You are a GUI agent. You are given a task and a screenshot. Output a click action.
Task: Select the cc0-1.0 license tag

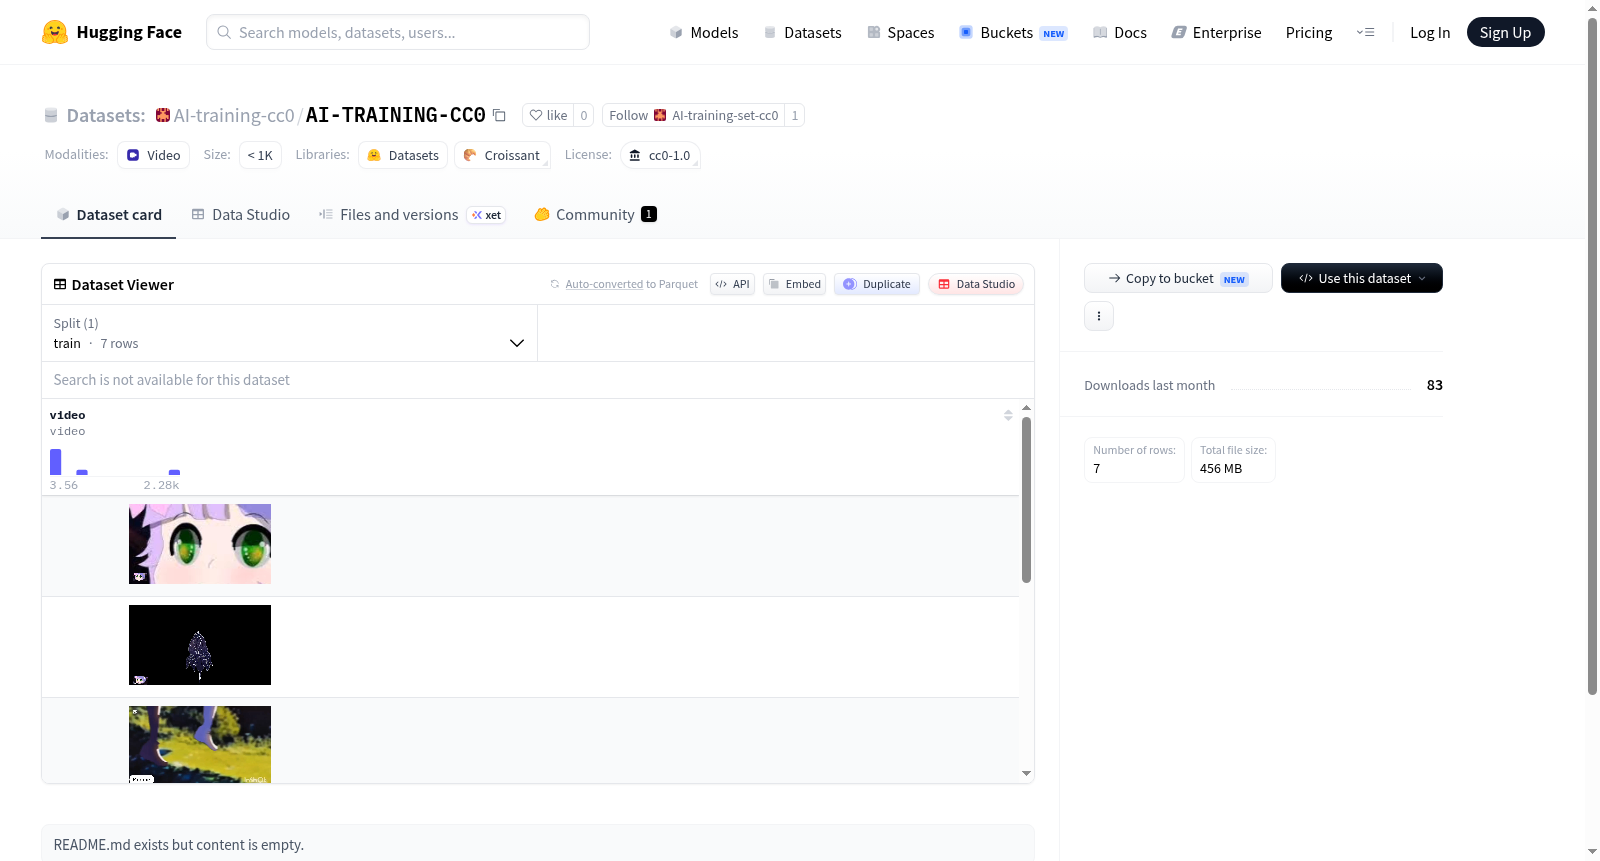(660, 155)
